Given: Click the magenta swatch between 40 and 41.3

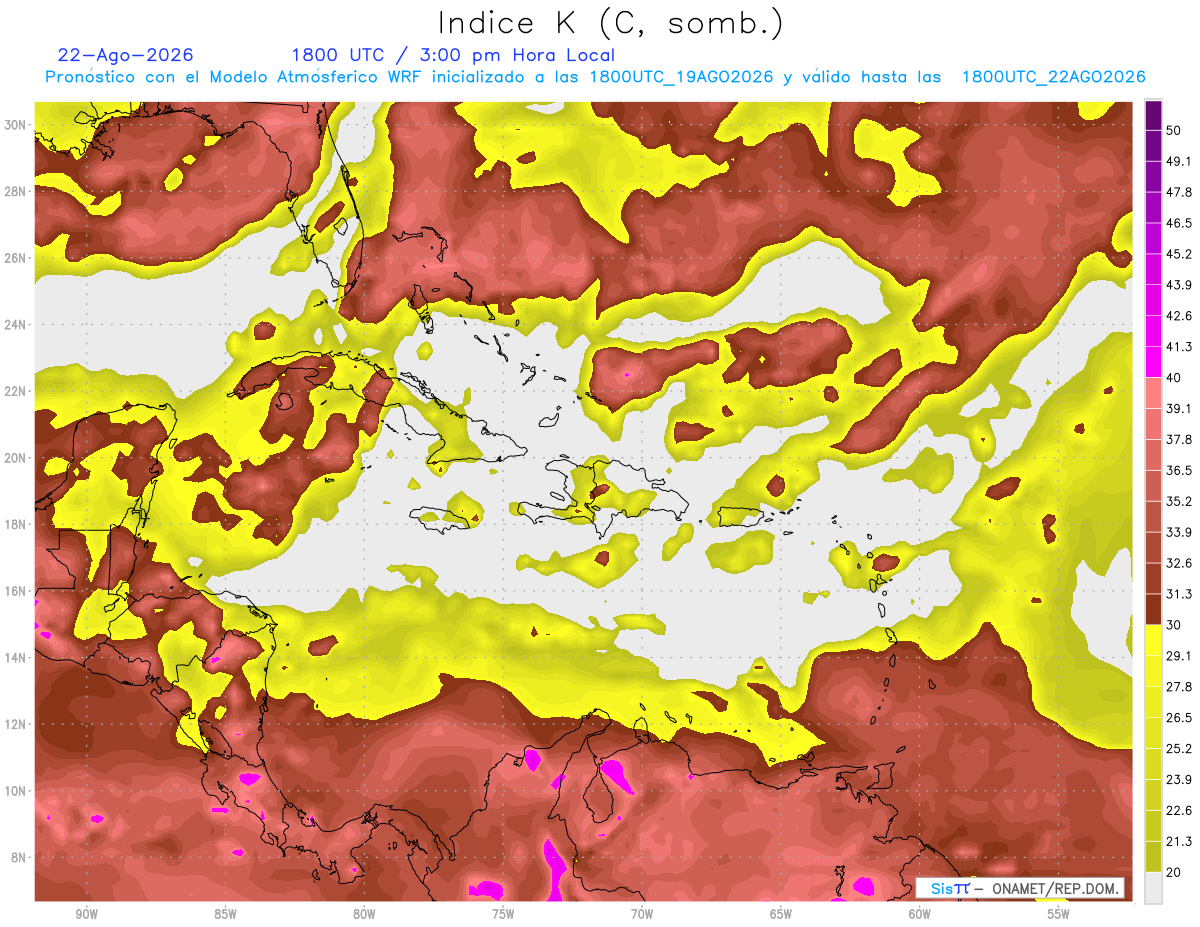Looking at the screenshot, I should pyautogui.click(x=1153, y=362).
